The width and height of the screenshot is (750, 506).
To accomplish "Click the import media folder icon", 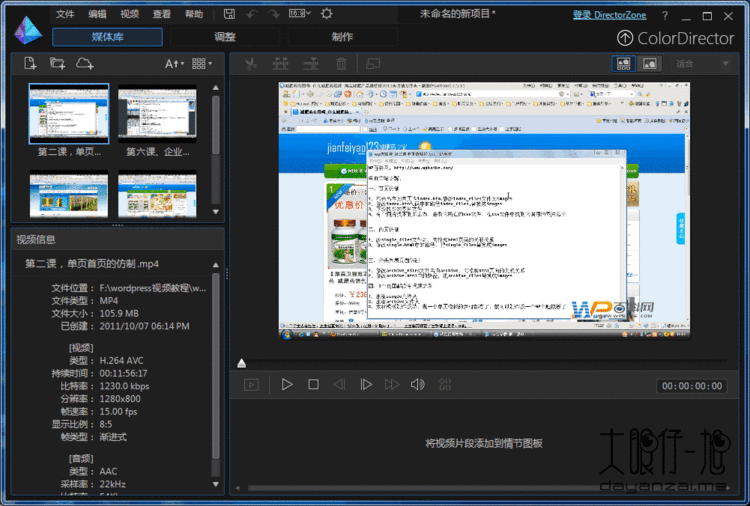I will click(57, 63).
